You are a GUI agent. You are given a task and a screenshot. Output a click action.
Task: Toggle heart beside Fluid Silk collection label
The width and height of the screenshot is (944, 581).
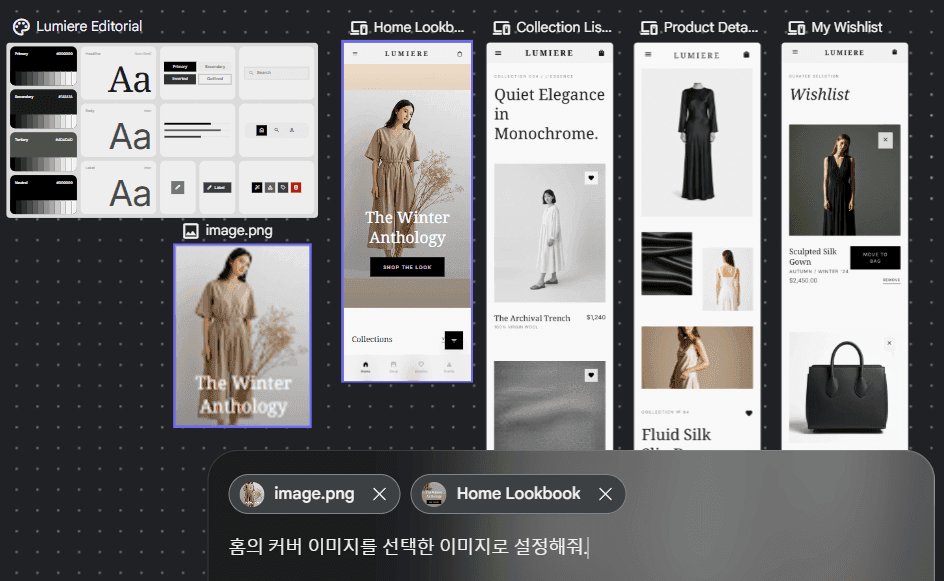point(748,412)
